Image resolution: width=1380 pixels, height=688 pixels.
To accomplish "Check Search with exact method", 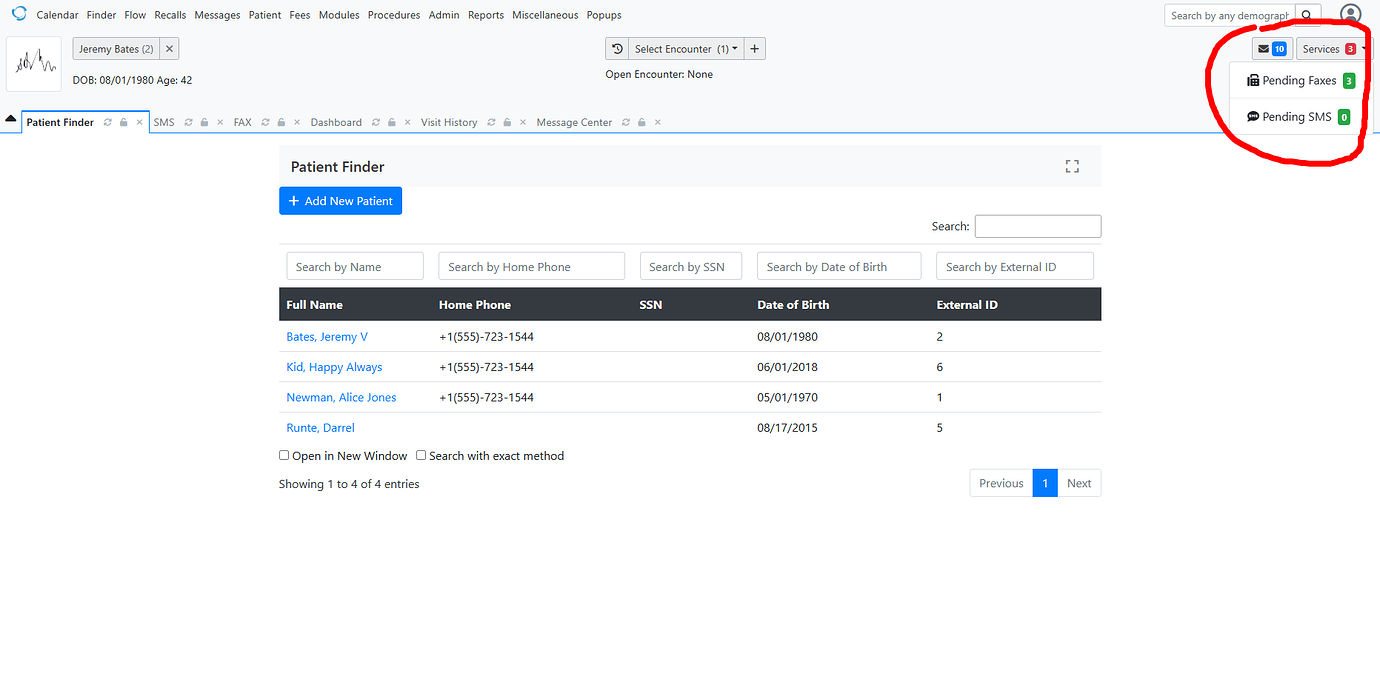I will point(421,455).
